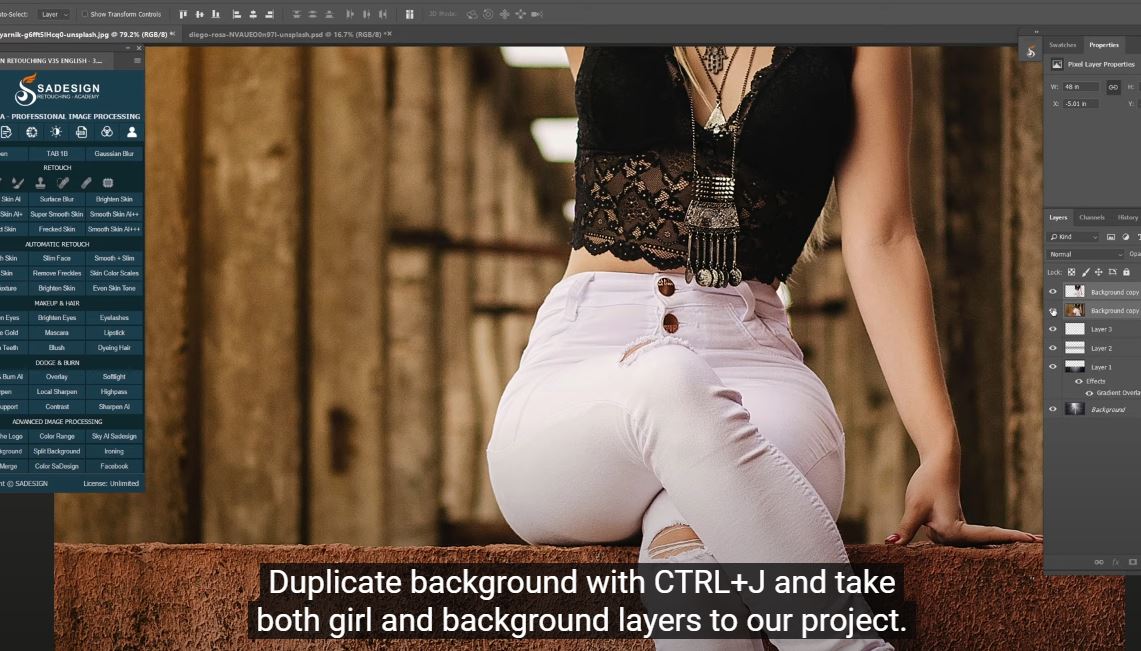The image size is (1141, 651).
Task: Click the align horizontal centers icon
Action: click(x=253, y=14)
